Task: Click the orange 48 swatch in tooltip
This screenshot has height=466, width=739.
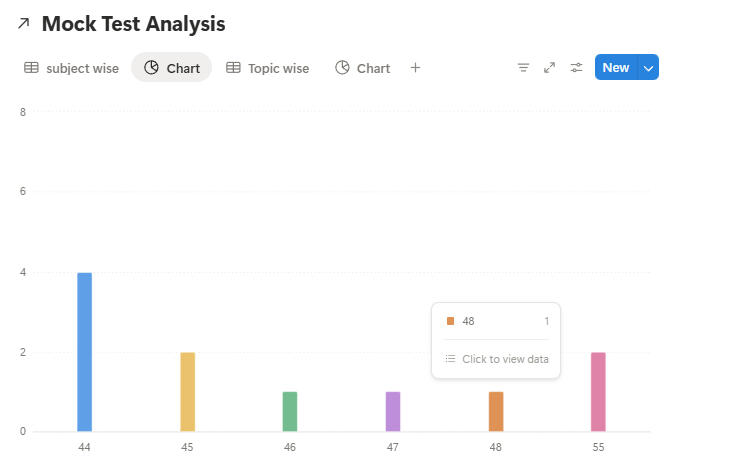Action: point(451,321)
